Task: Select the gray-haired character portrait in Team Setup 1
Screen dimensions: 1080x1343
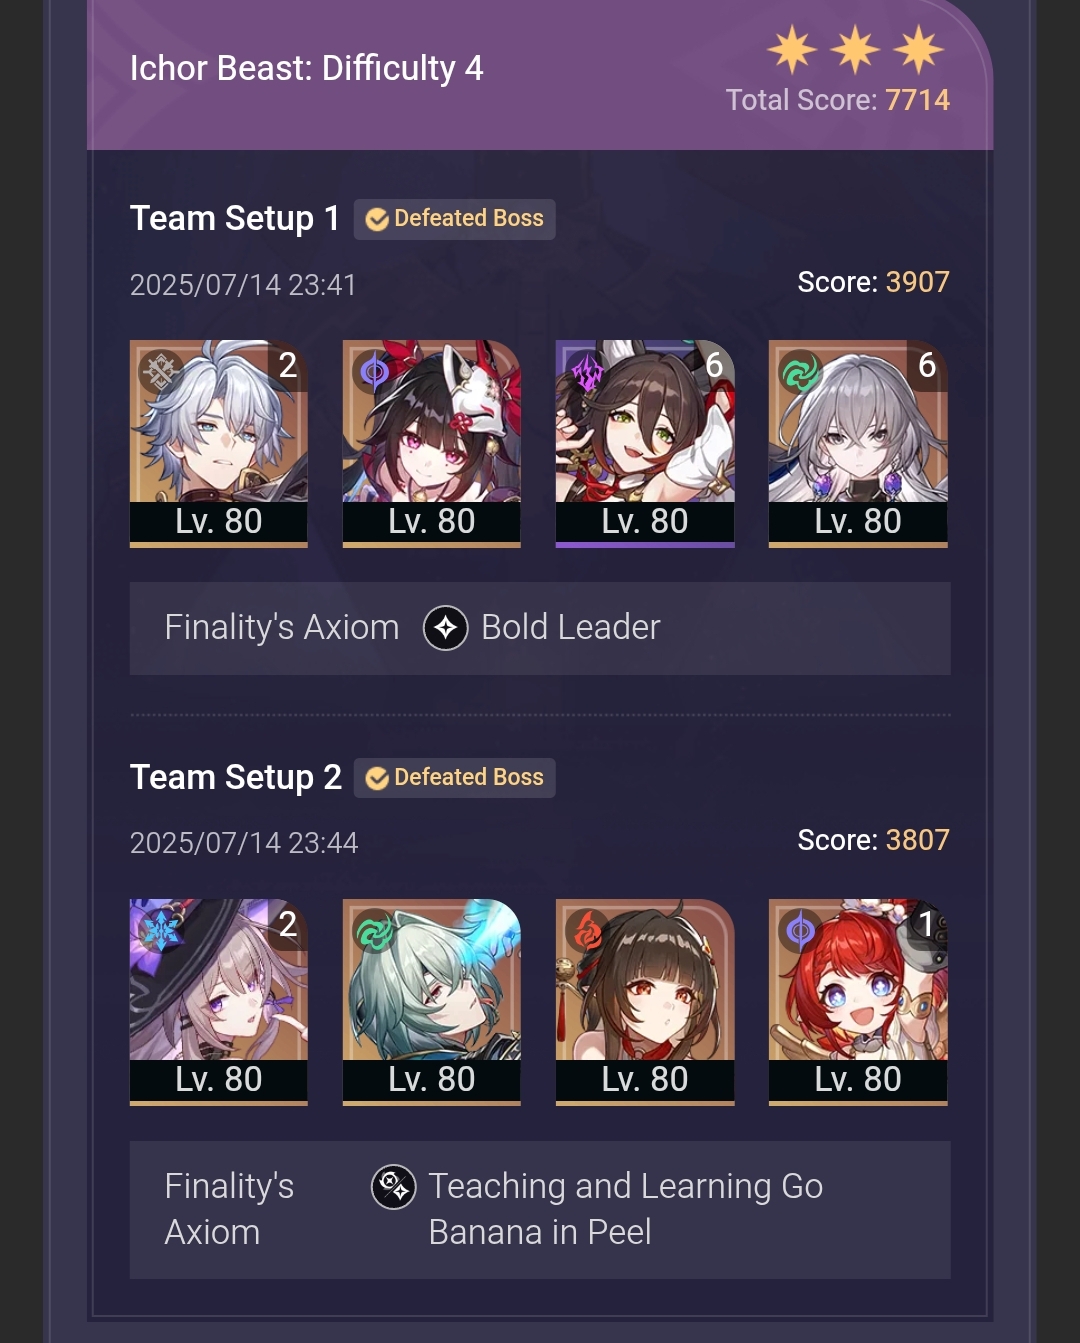Action: point(219,443)
